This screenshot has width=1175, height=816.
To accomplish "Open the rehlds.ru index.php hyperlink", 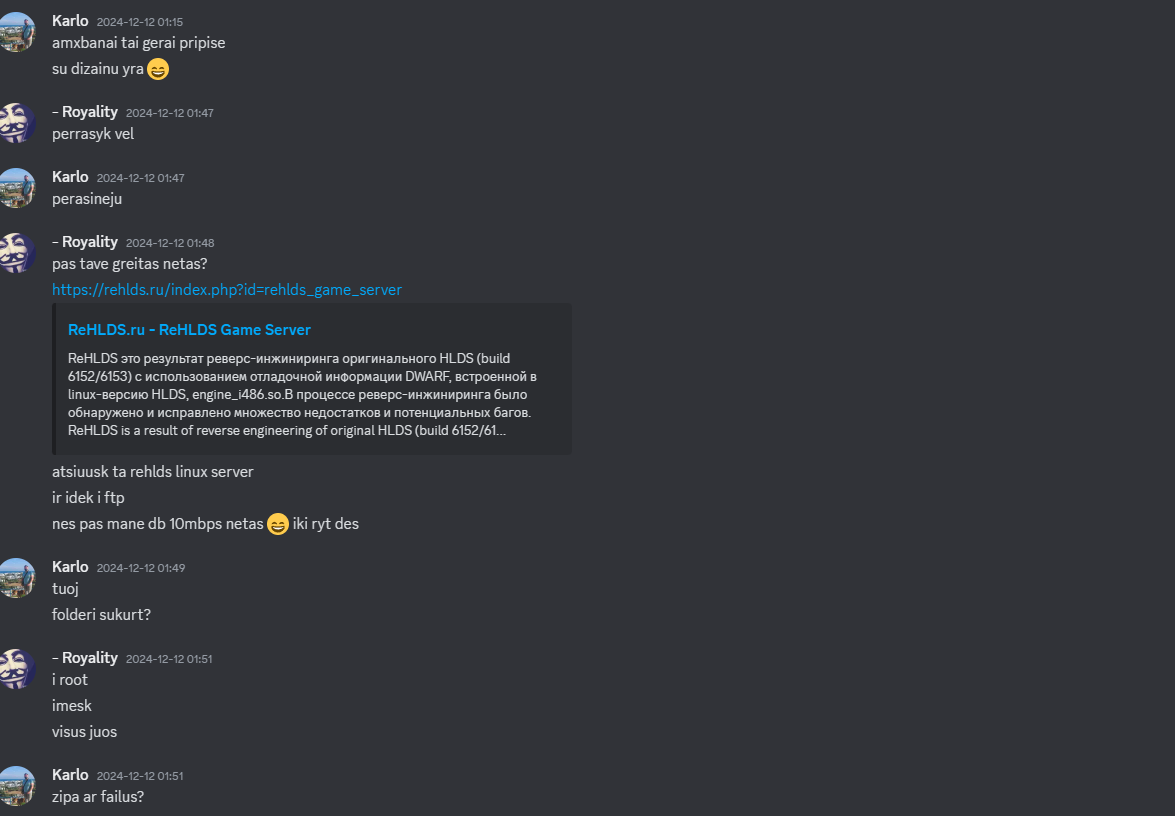I will [226, 289].
